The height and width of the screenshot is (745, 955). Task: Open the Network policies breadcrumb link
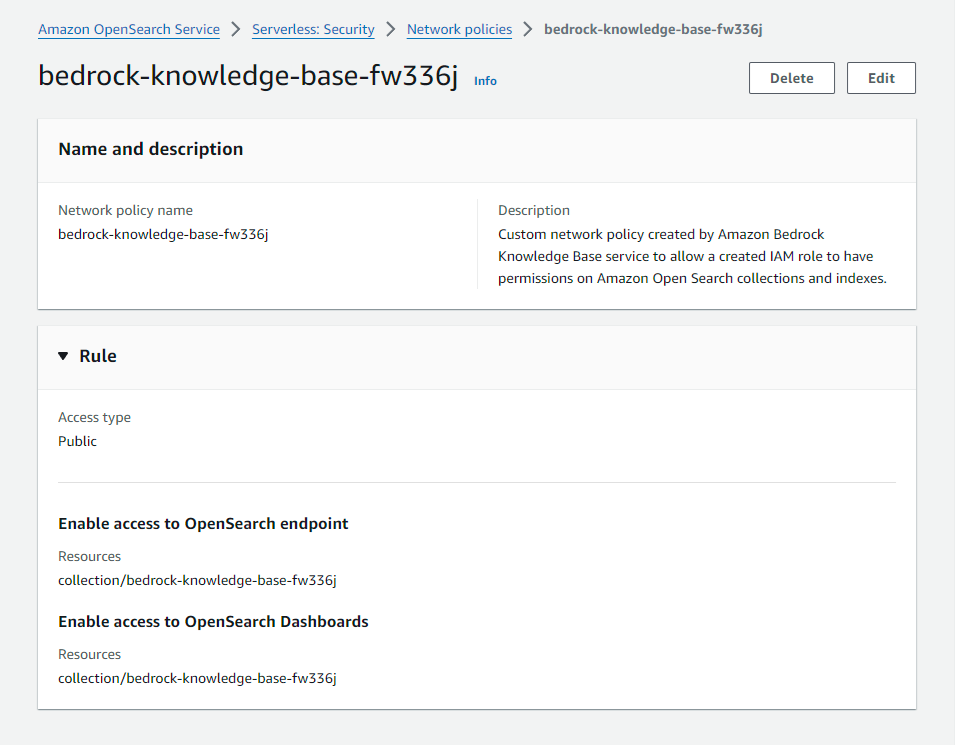tap(459, 29)
